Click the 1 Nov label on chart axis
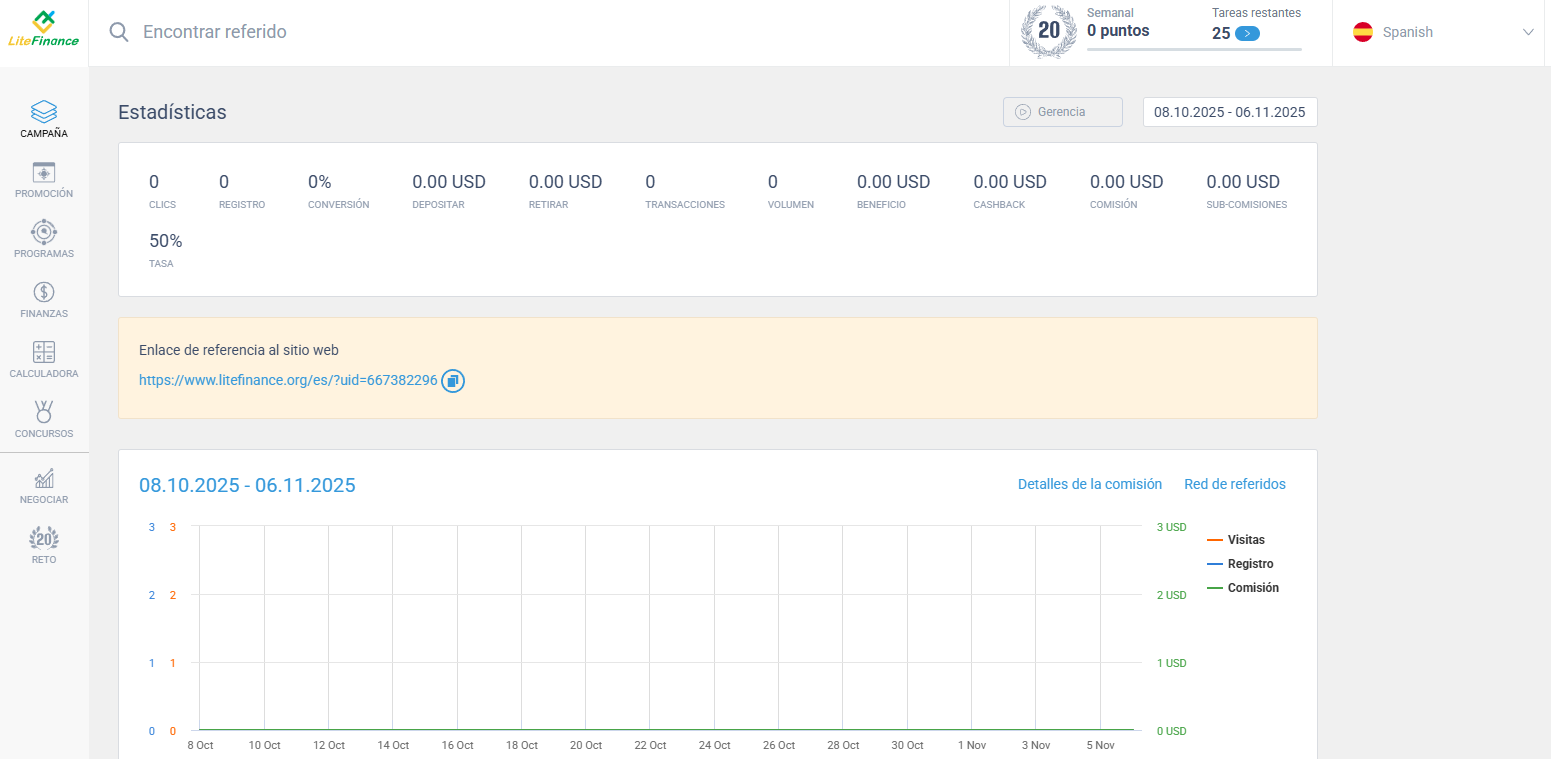 [971, 745]
